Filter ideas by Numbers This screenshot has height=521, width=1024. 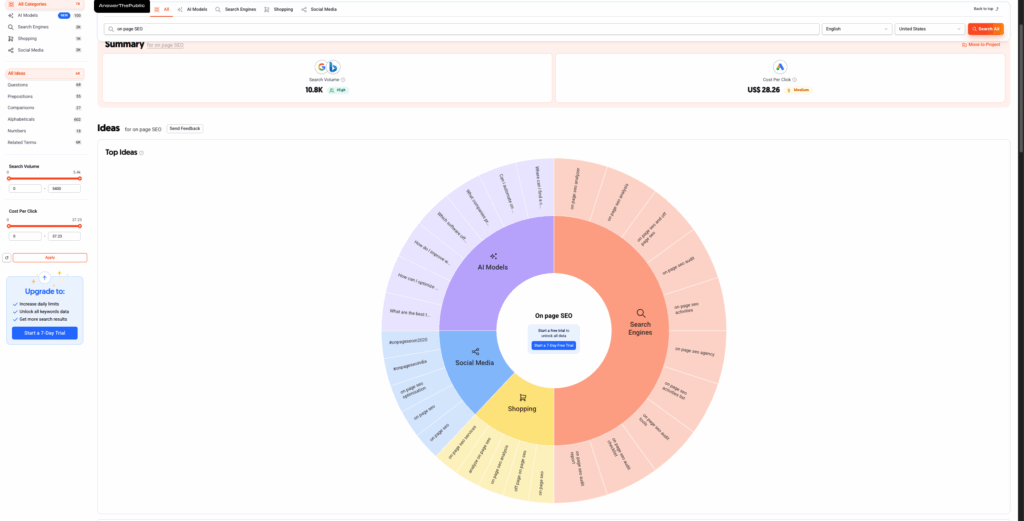pos(44,131)
